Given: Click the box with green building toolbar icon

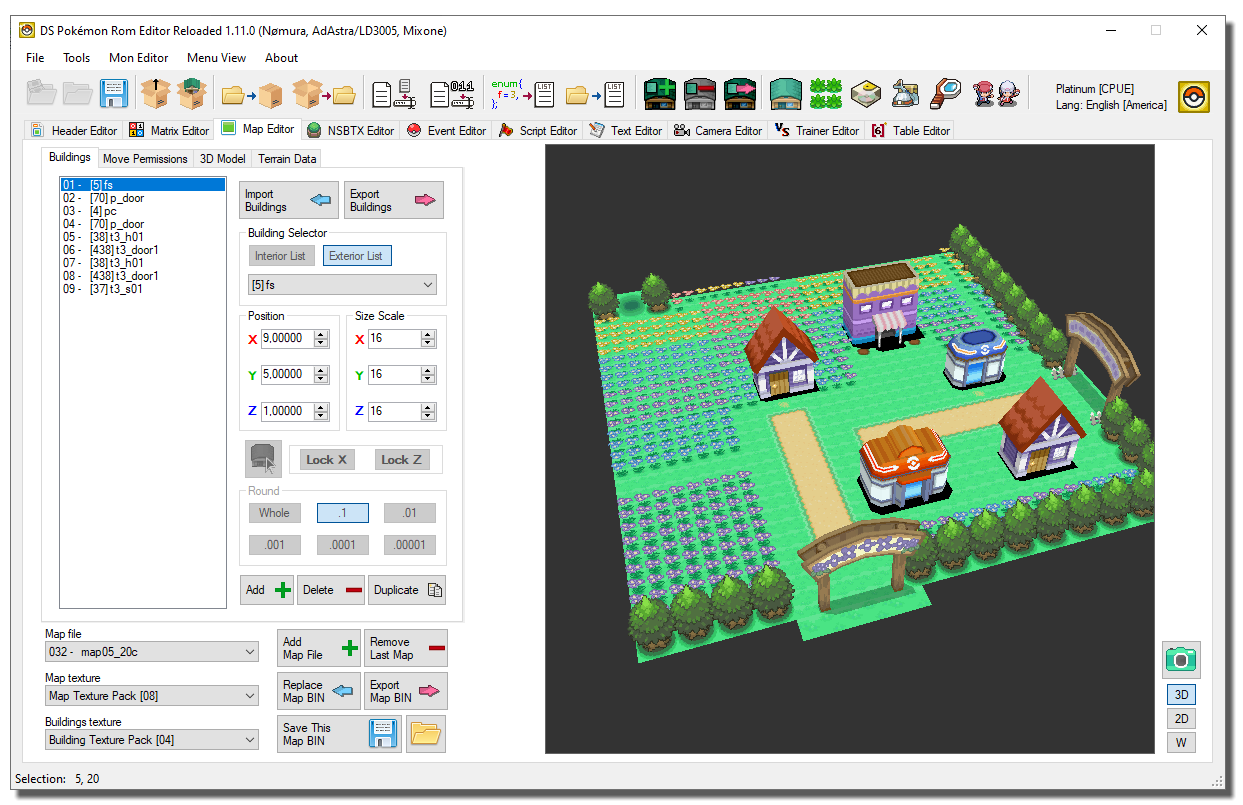Looking at the screenshot, I should [193, 94].
